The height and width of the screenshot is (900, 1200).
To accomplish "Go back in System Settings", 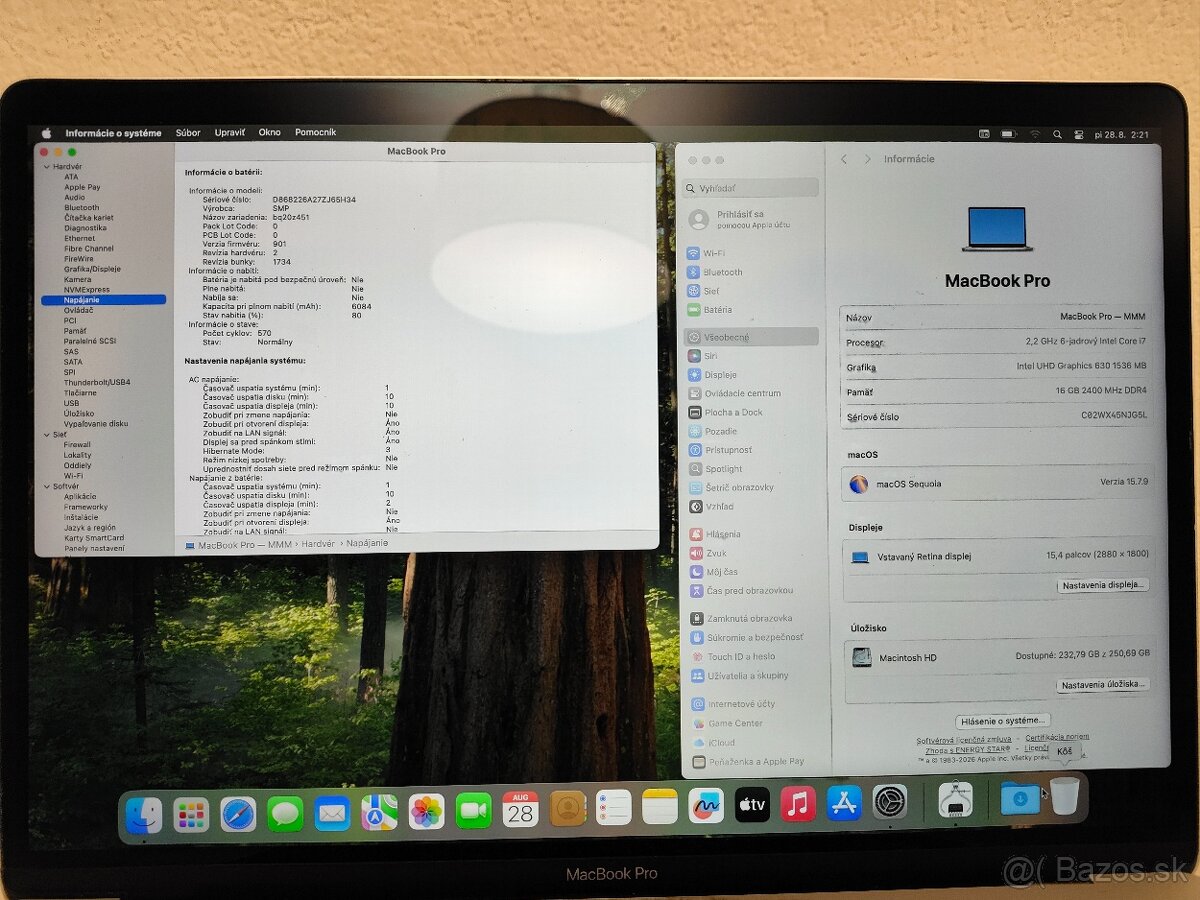I will pos(844,159).
